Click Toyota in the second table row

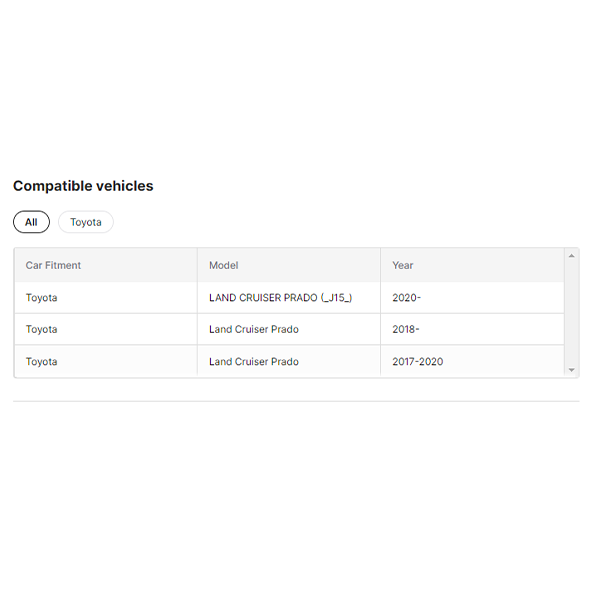tap(42, 329)
